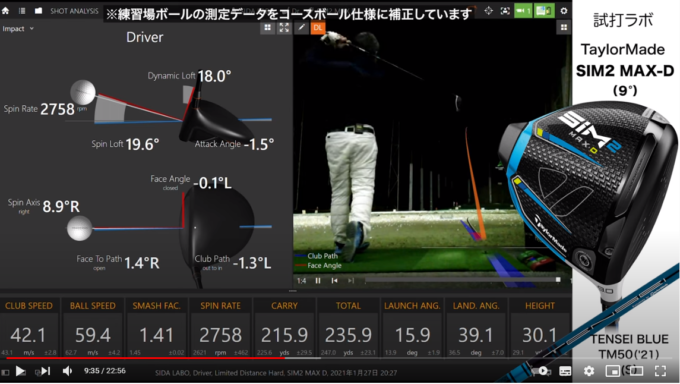Toggle the orange DL view button
This screenshot has height=384, width=680.
pyautogui.click(x=318, y=28)
